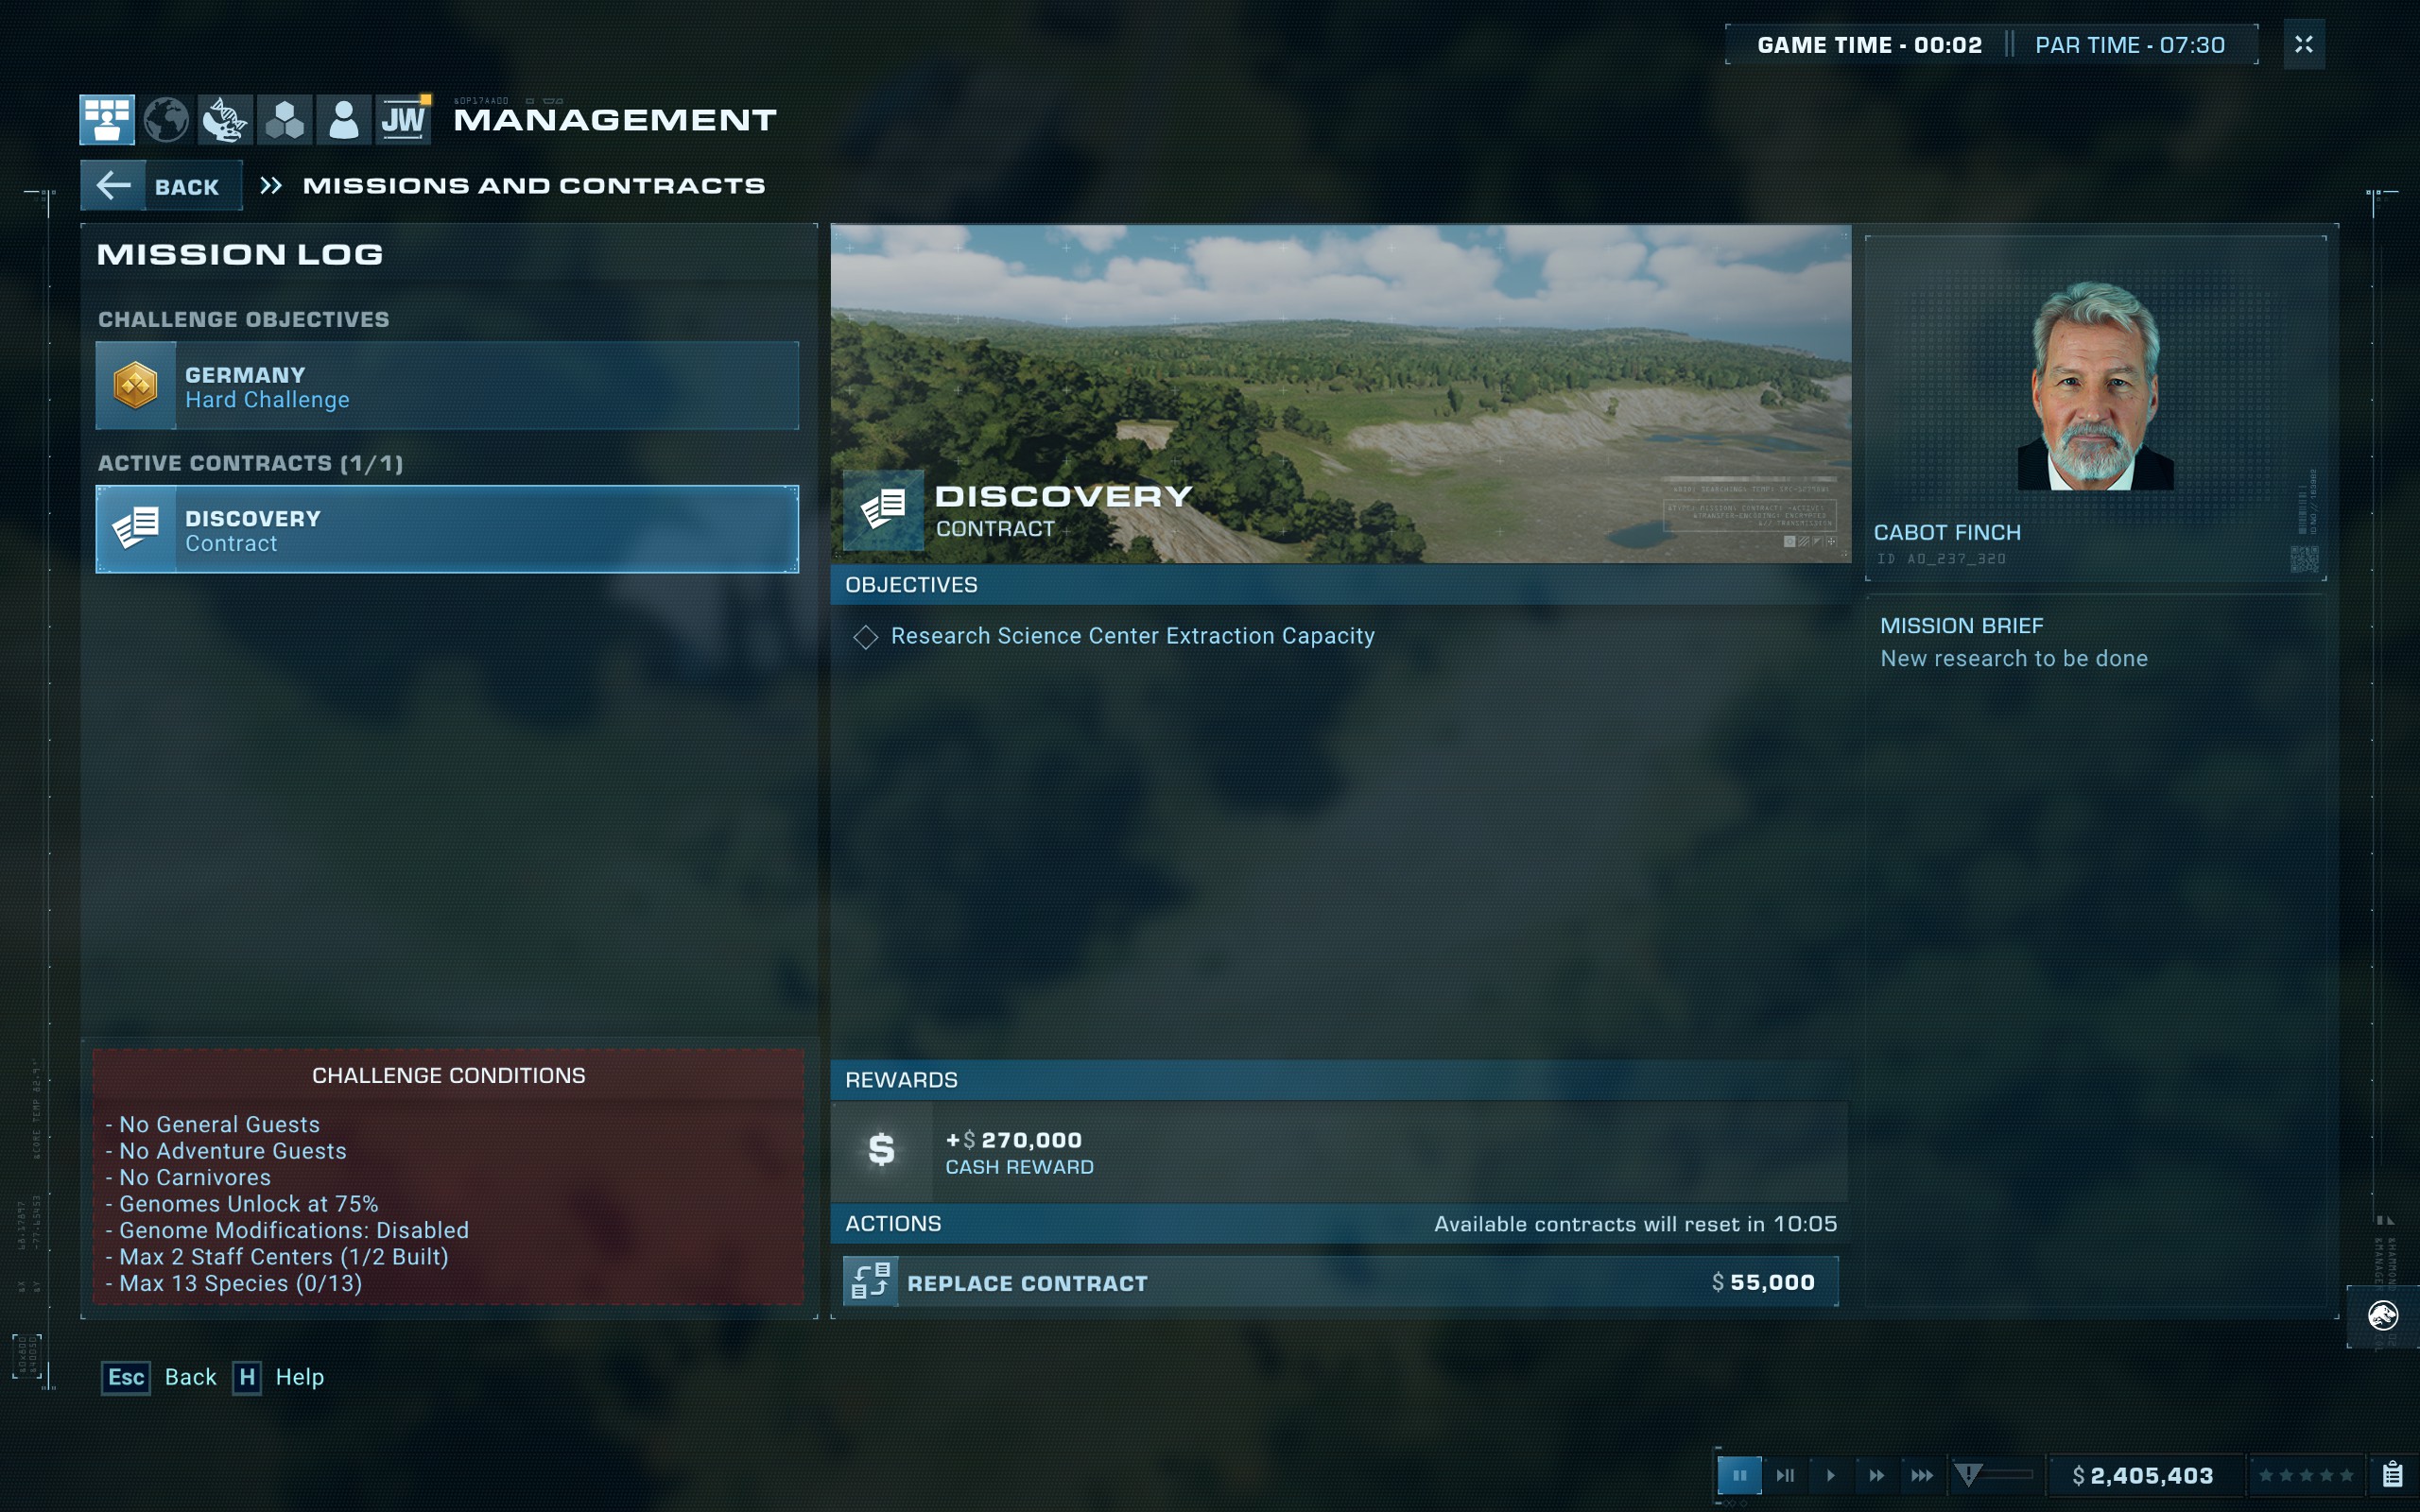Open the staff person tab
This screenshot has height=1512, width=2420.
[343, 120]
